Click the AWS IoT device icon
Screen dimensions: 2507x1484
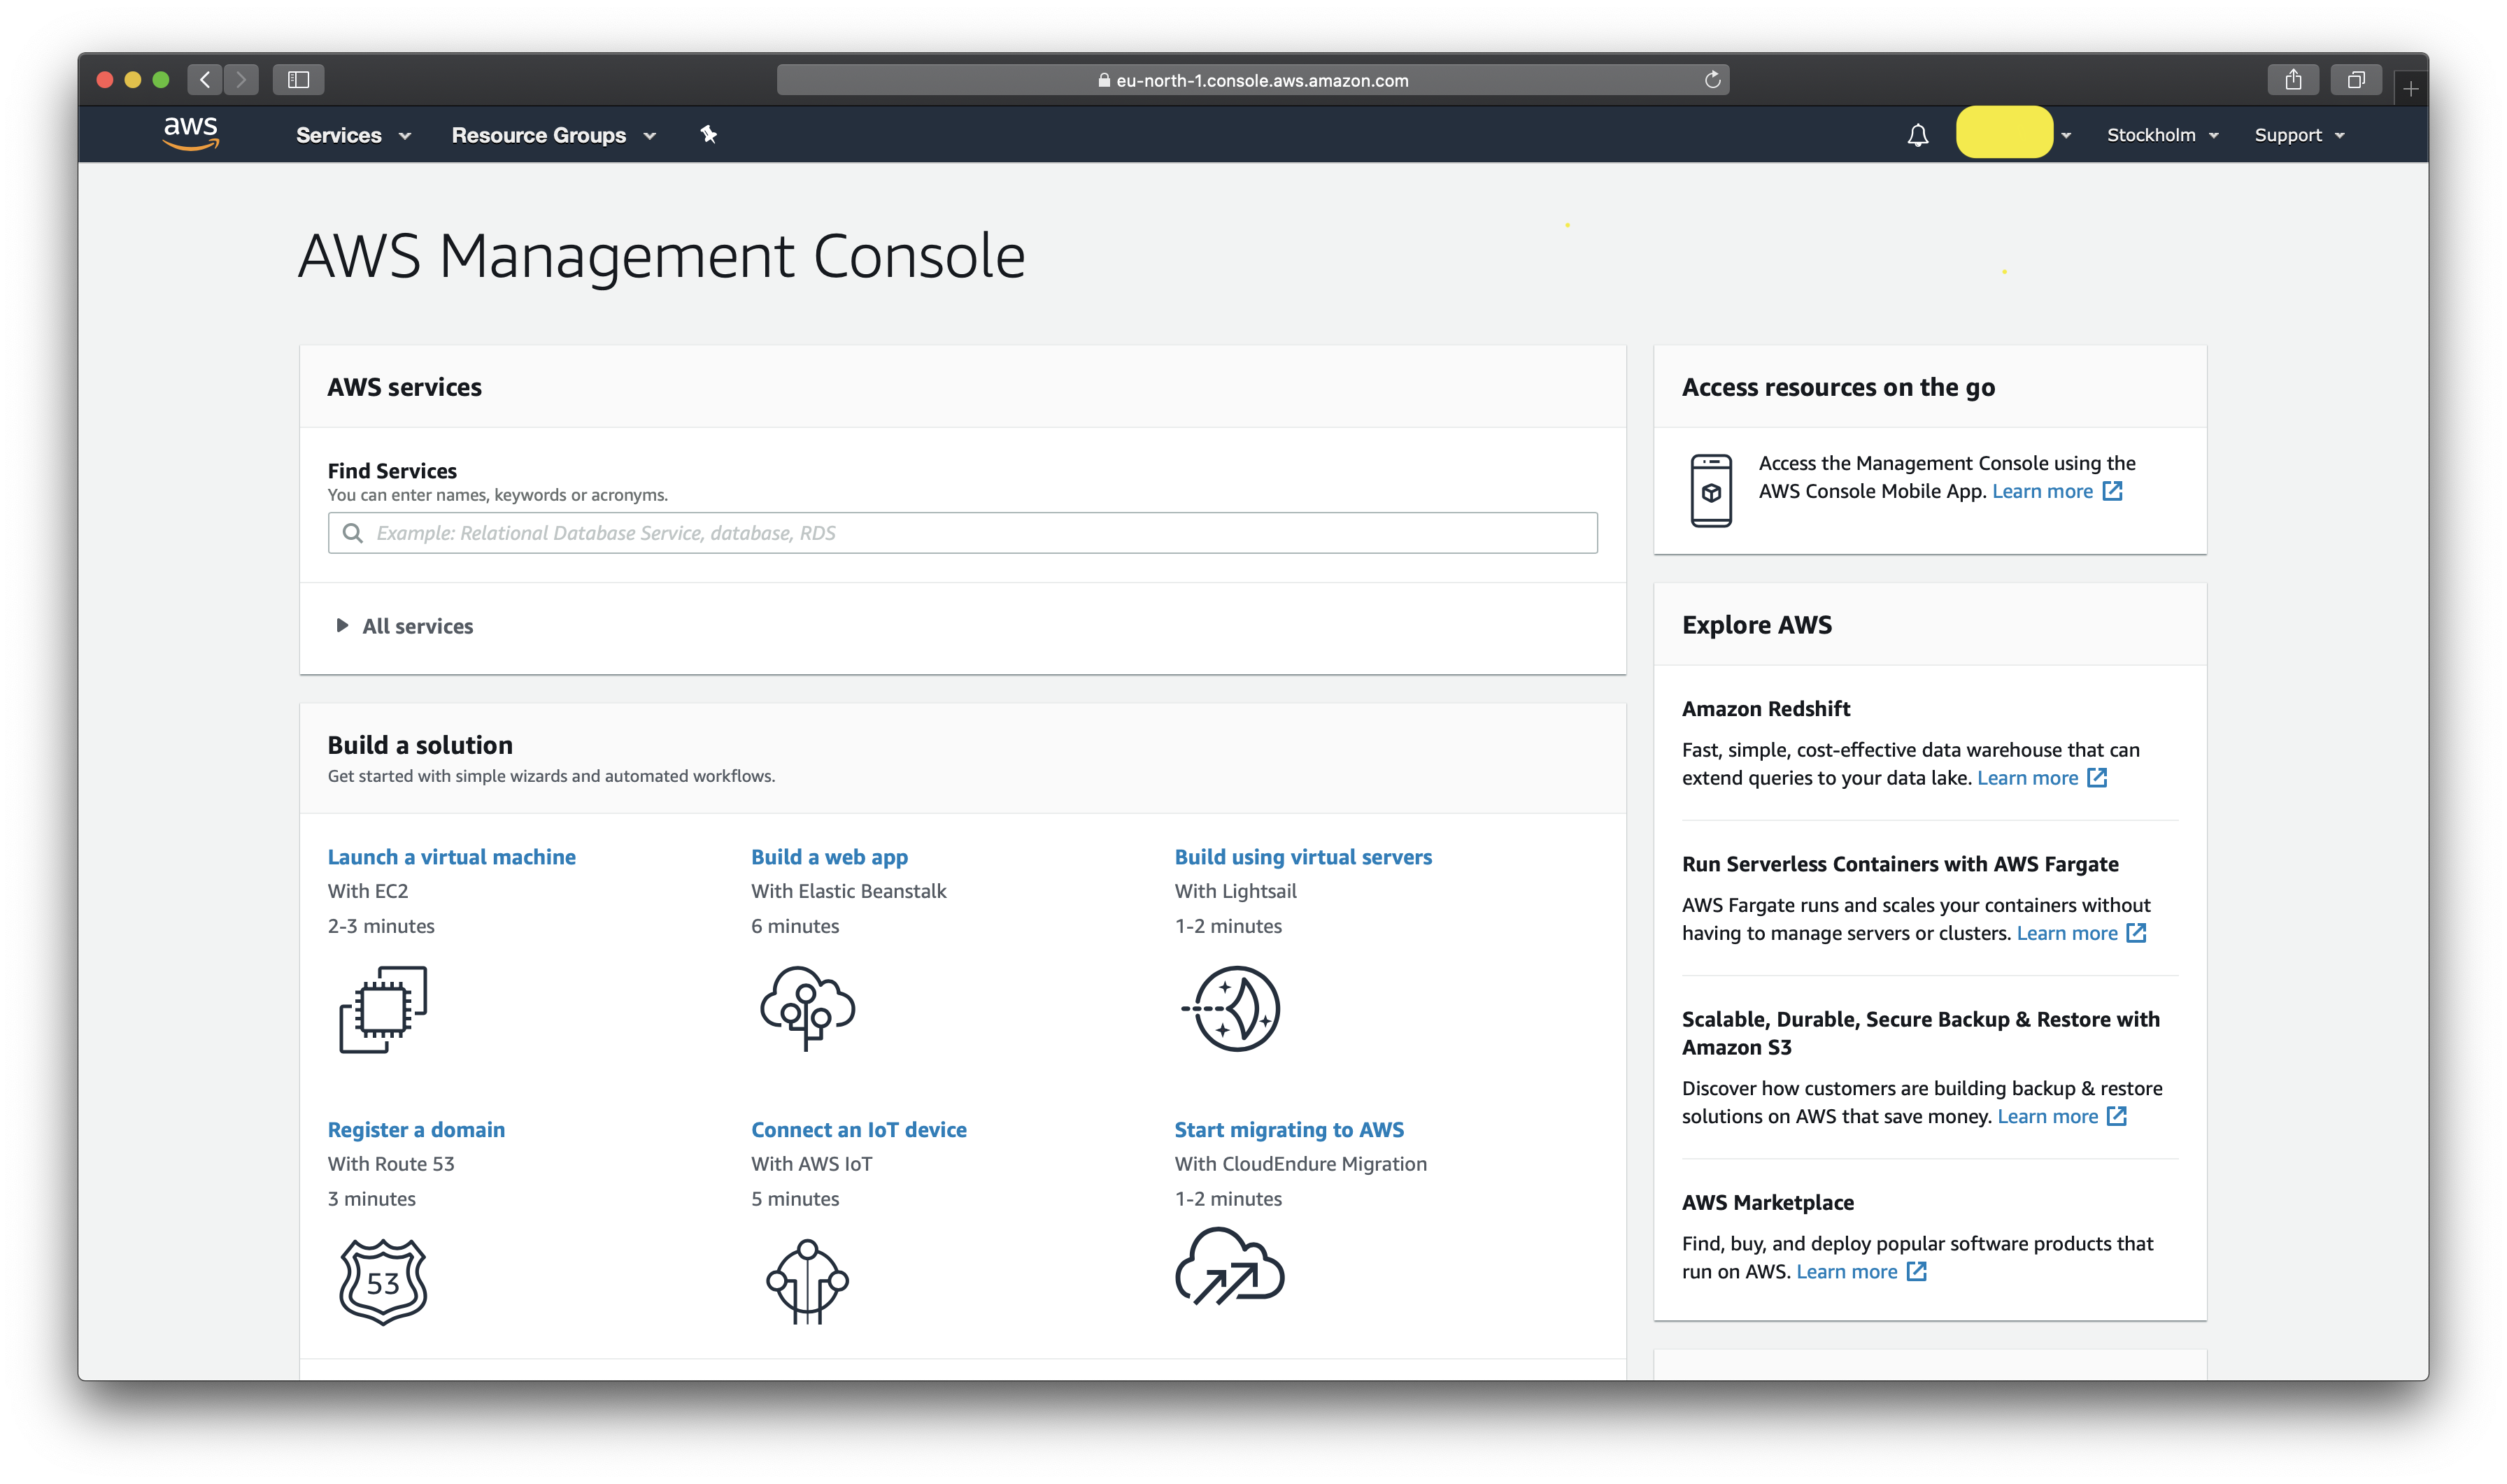(x=807, y=1281)
